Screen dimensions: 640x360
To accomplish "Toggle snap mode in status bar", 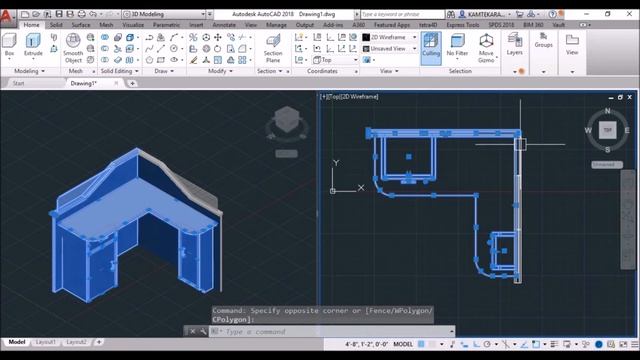I will (x=432, y=344).
